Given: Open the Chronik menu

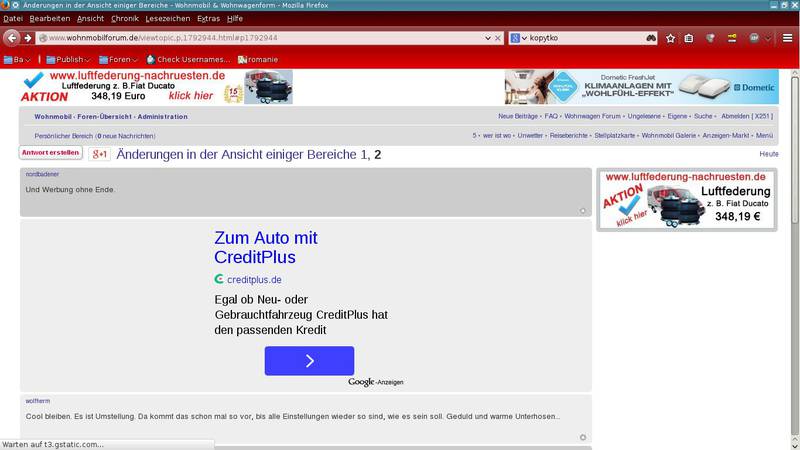Looking at the screenshot, I should tap(125, 18).
